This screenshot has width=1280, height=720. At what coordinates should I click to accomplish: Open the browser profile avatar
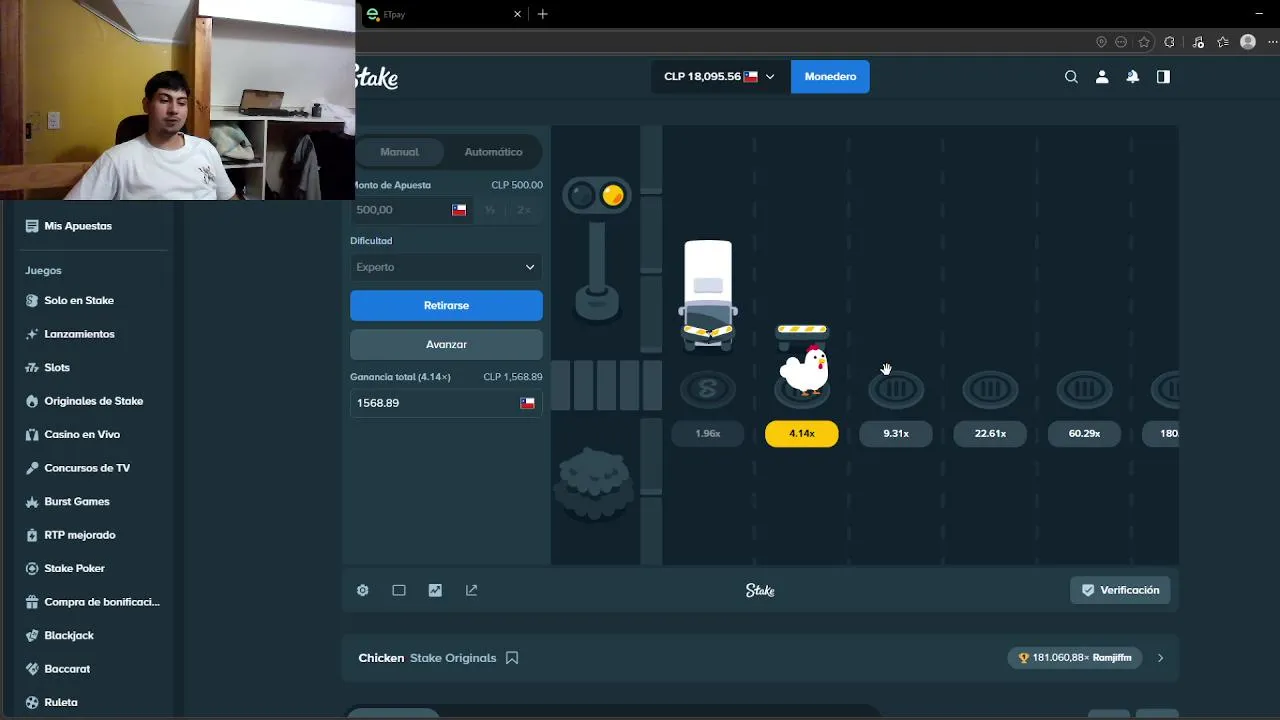(1248, 42)
